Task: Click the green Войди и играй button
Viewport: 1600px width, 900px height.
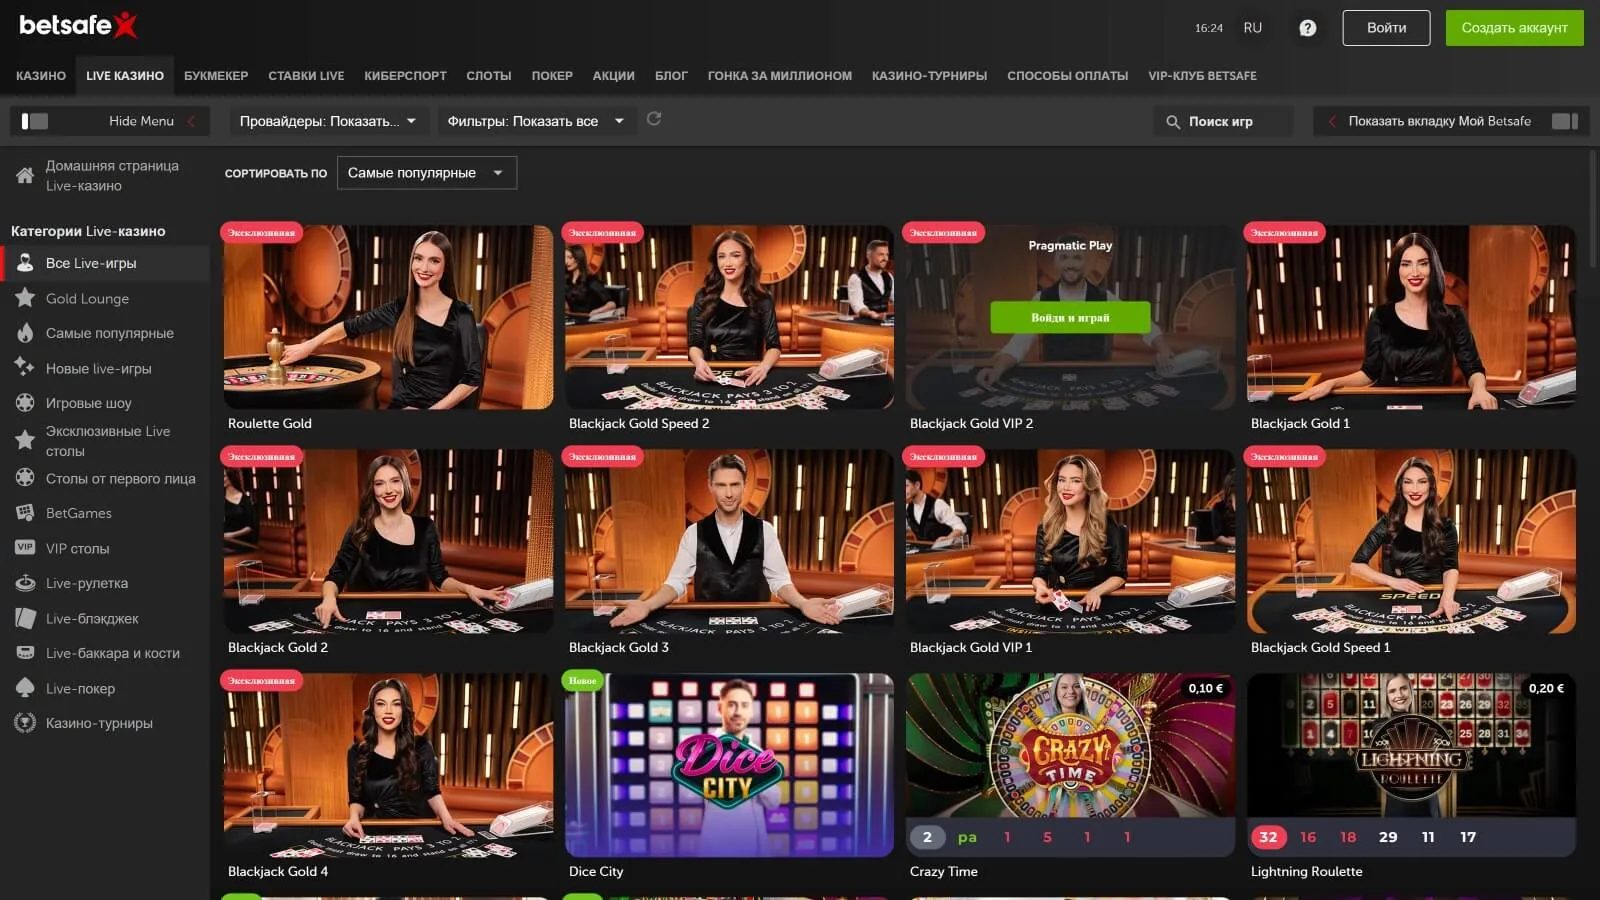Action: 1070,317
